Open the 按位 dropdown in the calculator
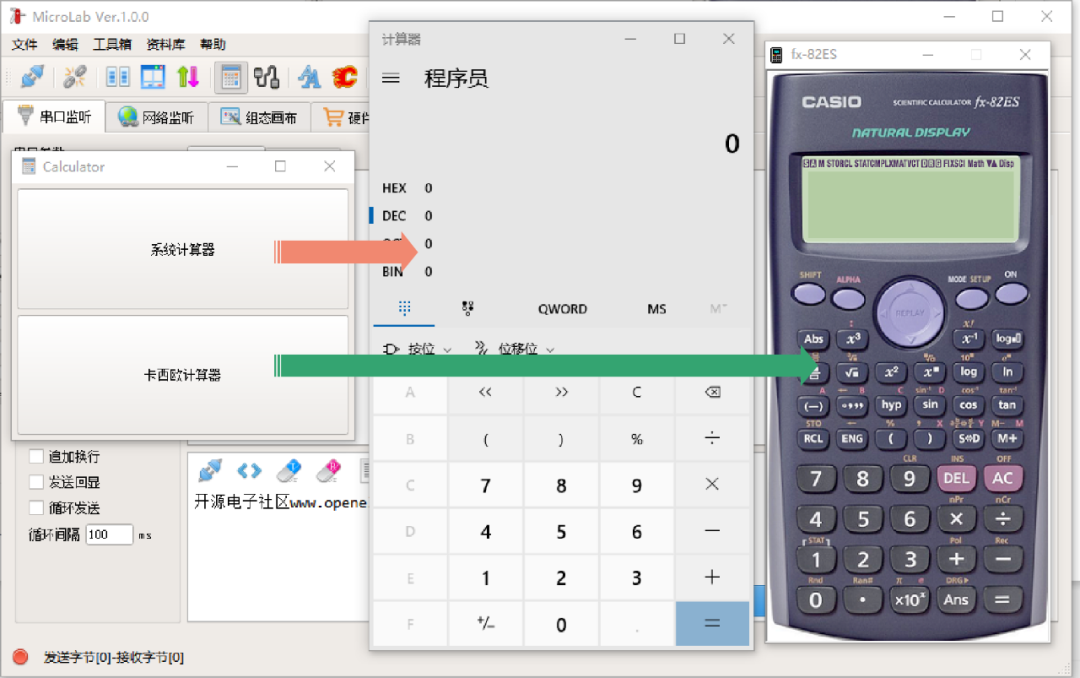Viewport: 1080px width, 678px height. pyautogui.click(x=419, y=348)
